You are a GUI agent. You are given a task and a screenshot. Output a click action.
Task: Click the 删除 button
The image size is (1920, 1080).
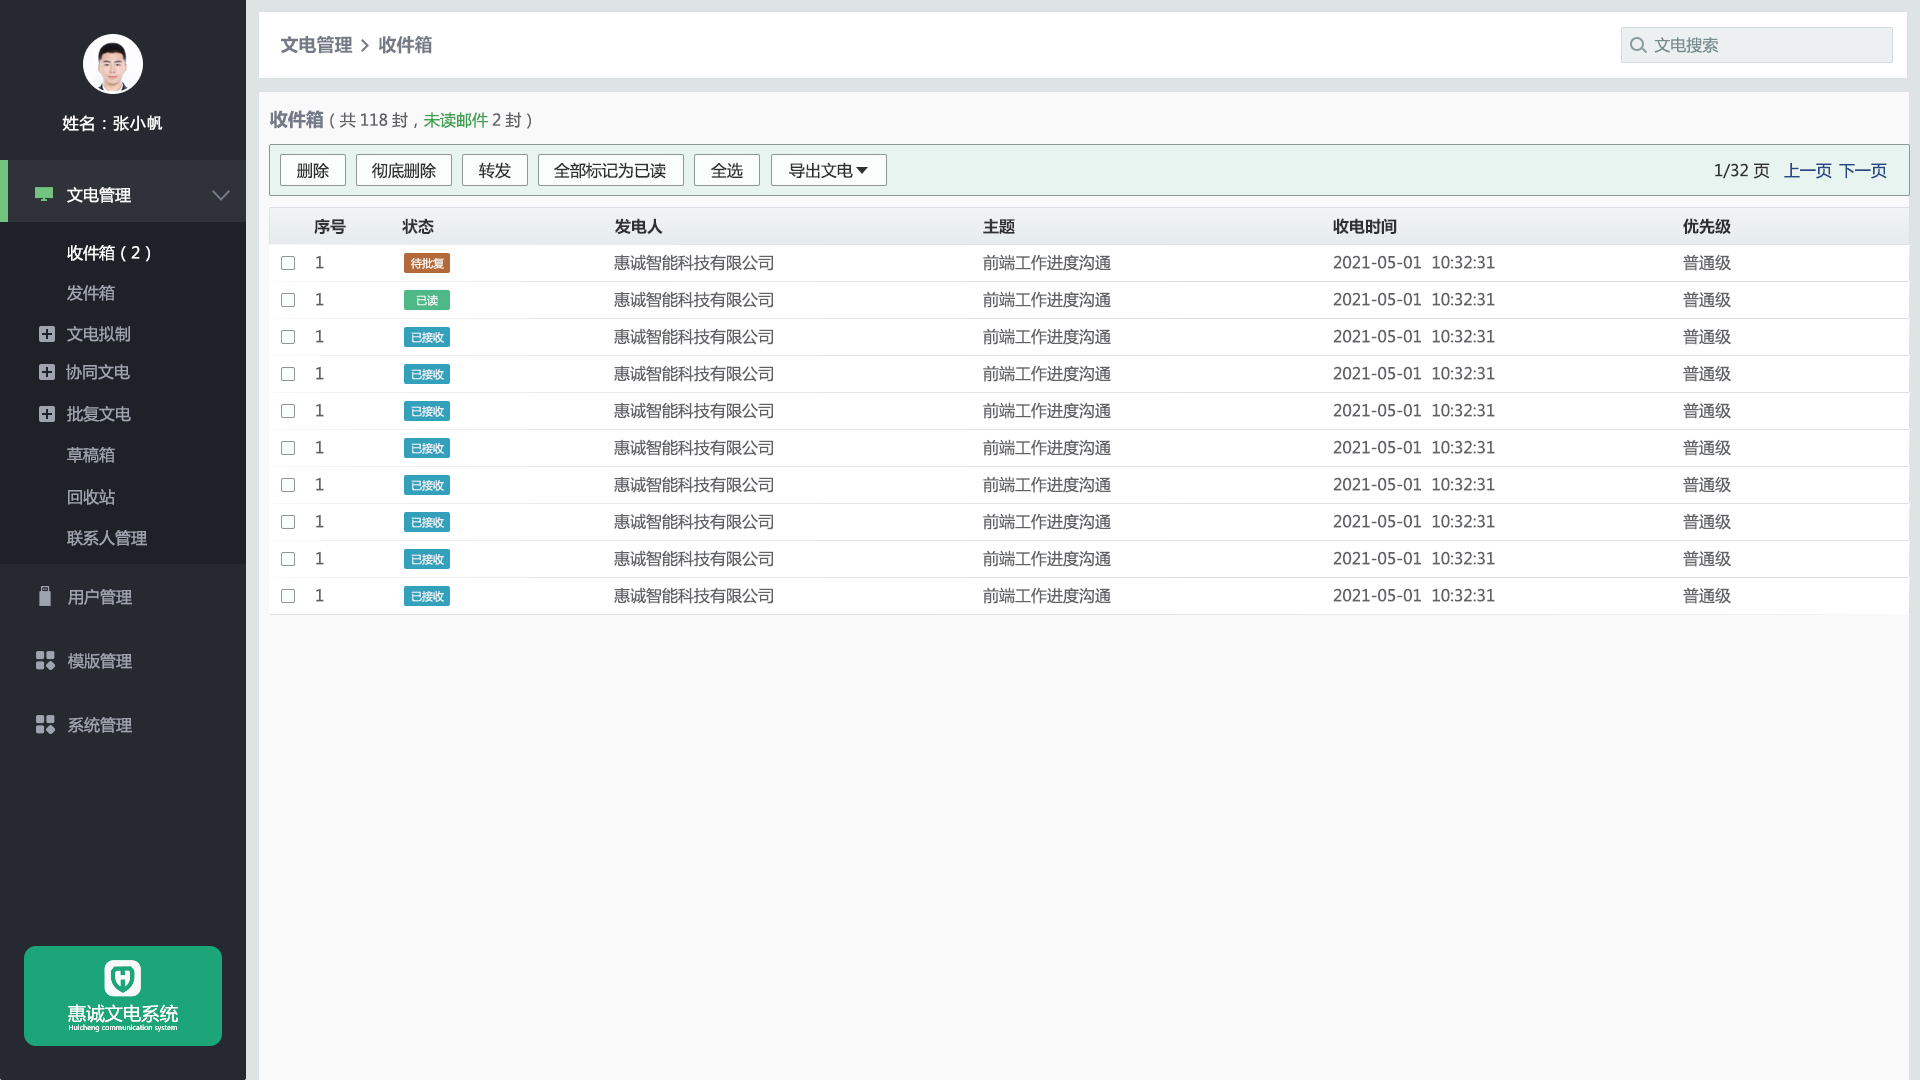tap(313, 170)
